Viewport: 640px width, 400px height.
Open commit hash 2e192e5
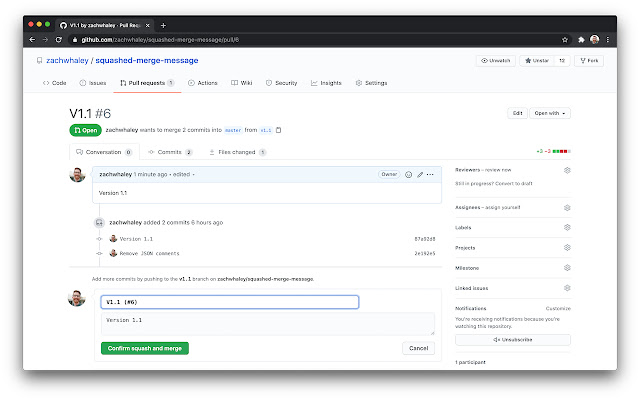click(x=425, y=253)
